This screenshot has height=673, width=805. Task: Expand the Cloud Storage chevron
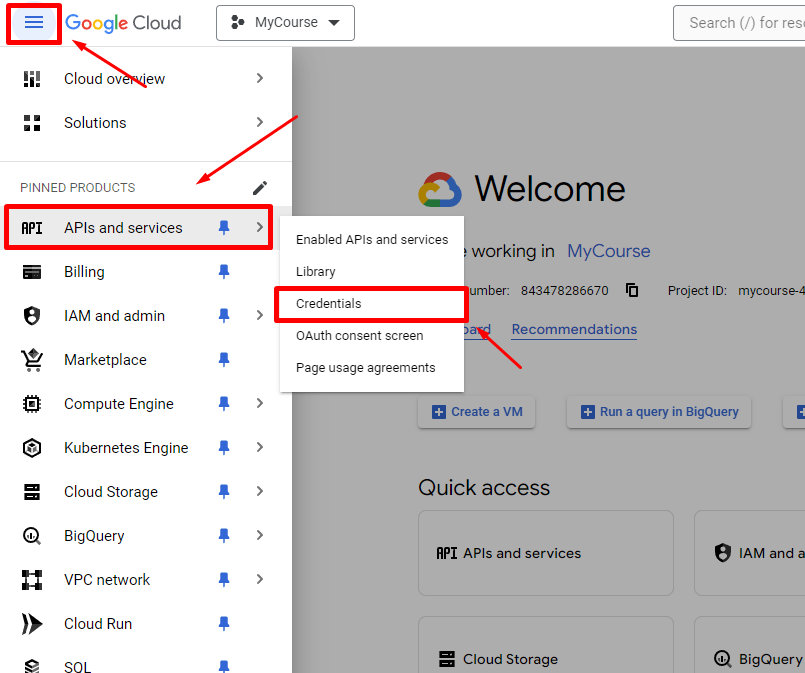[x=260, y=492]
